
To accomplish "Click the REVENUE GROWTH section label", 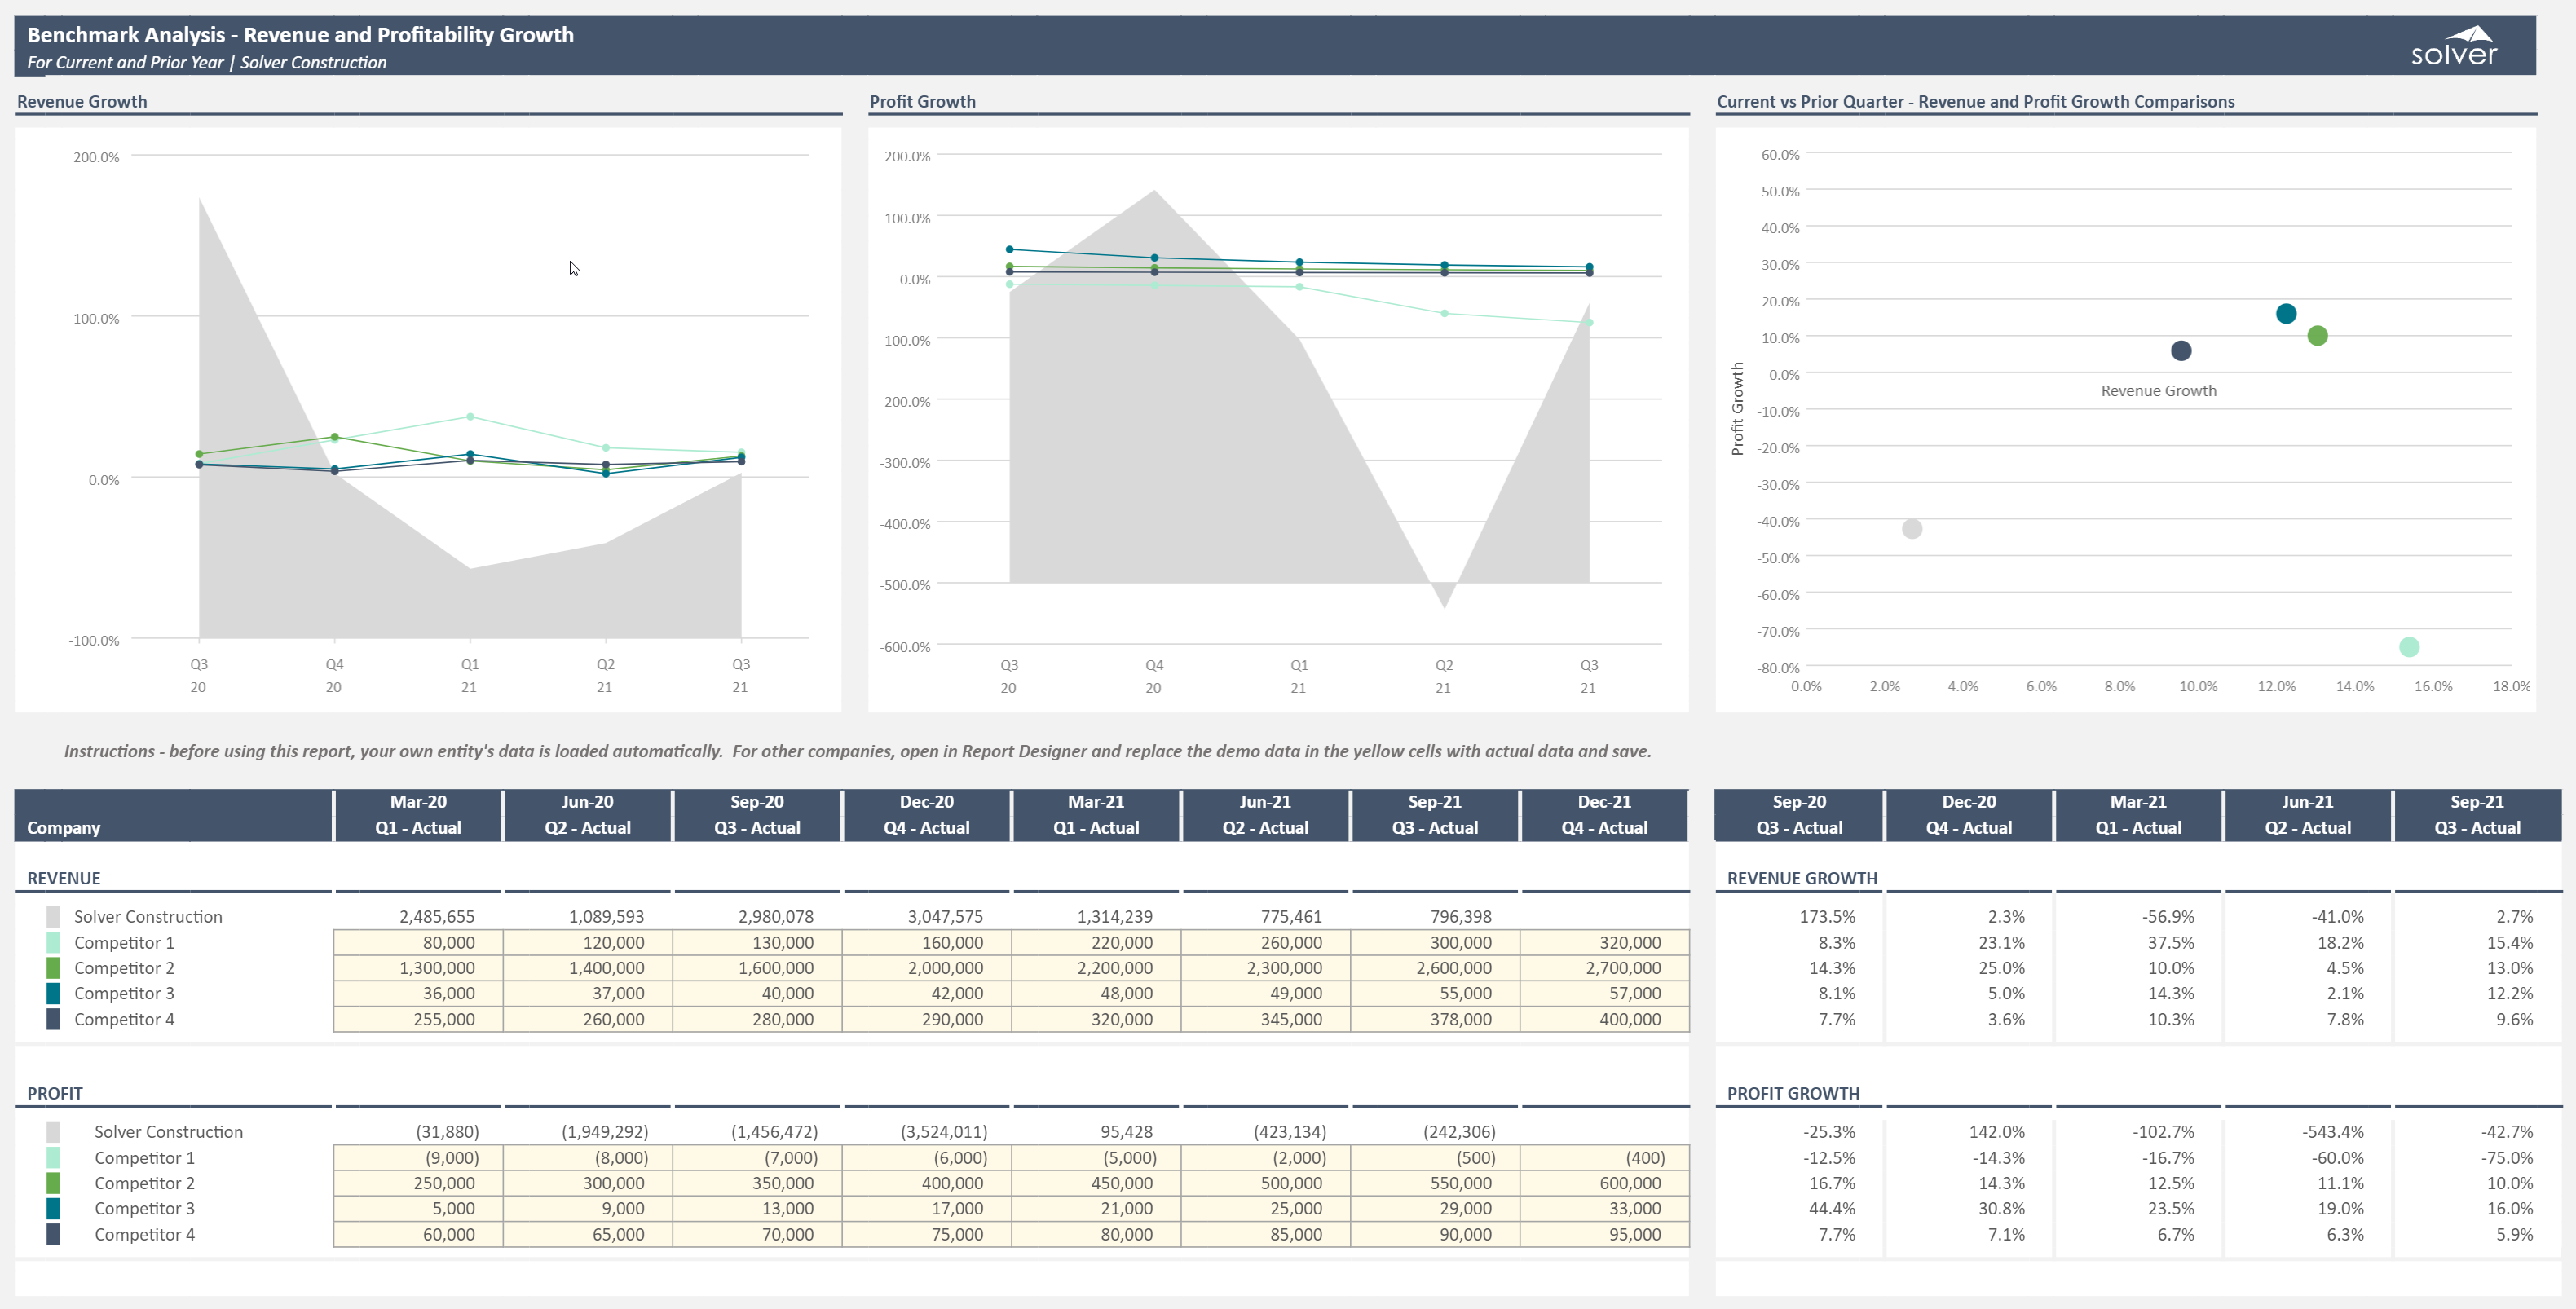I will (1802, 878).
